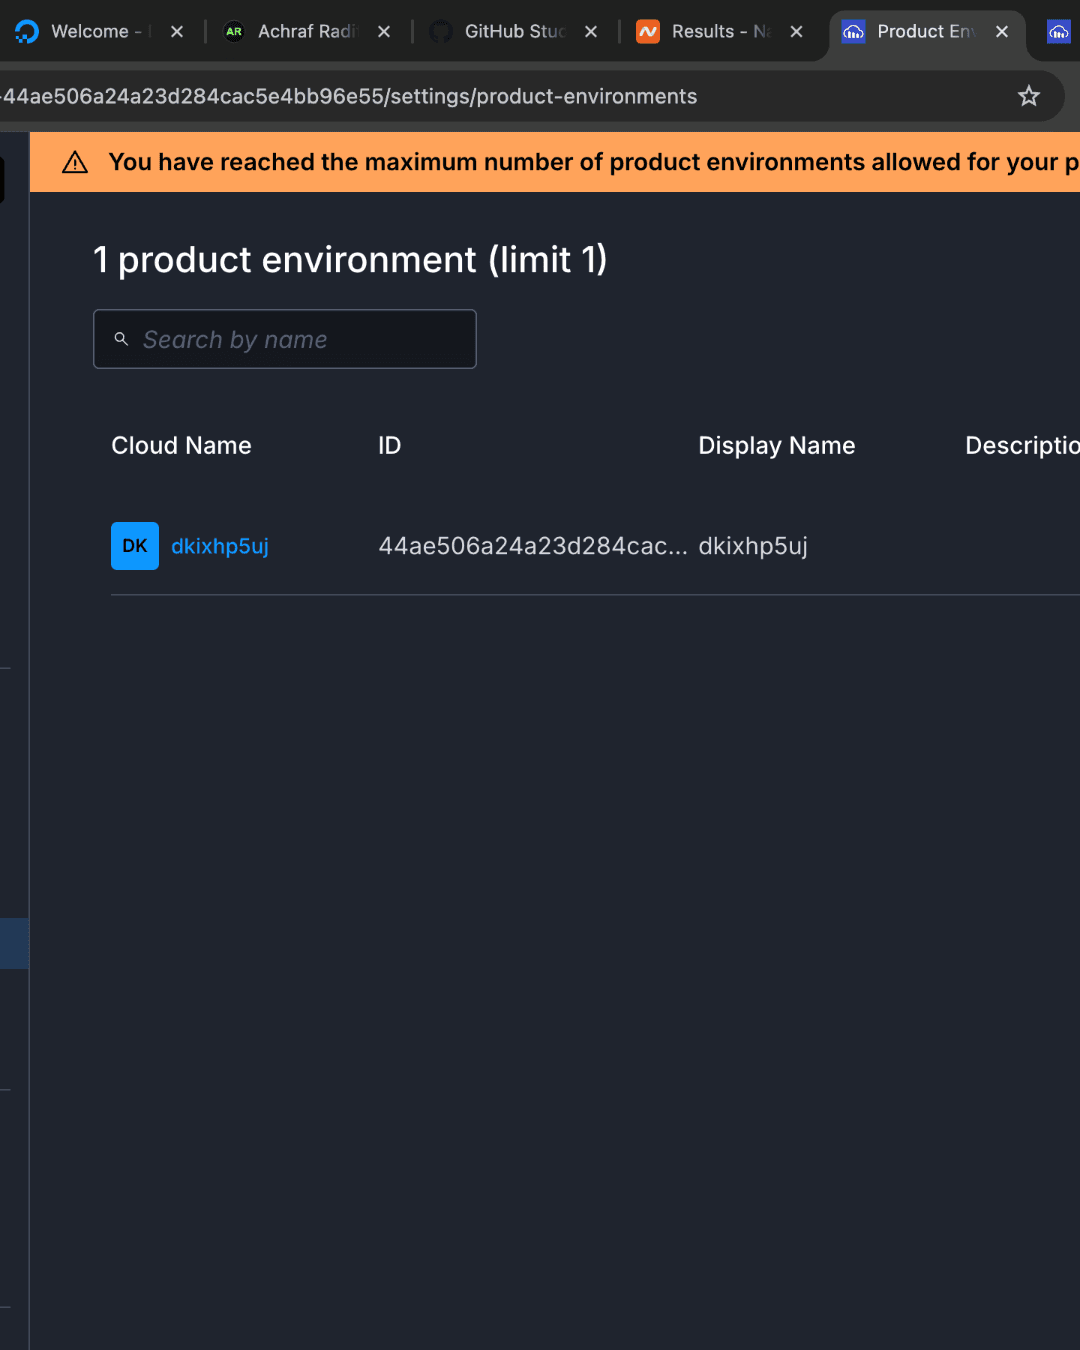Focus the Search by name field

point(300,340)
